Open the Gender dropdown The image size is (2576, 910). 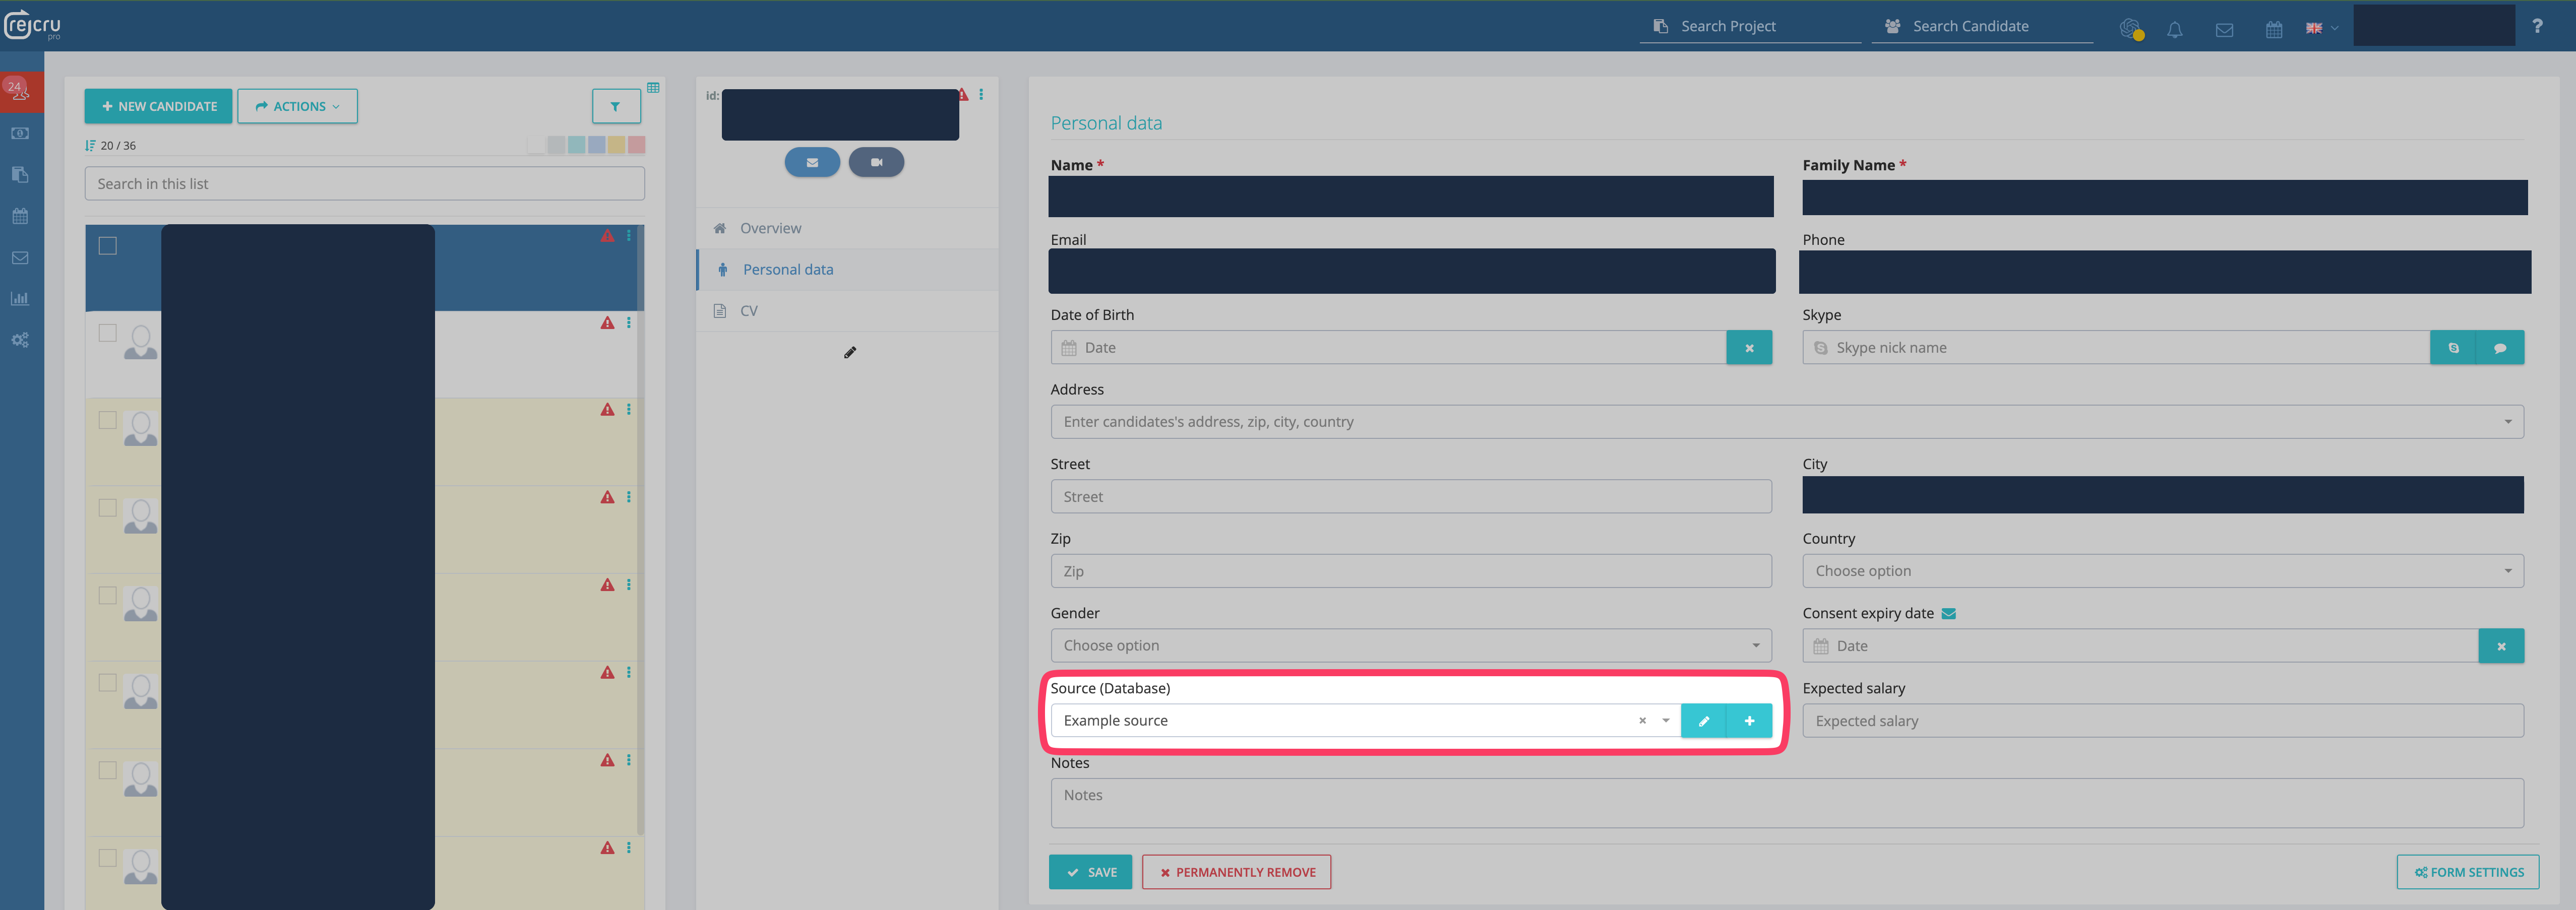1410,645
